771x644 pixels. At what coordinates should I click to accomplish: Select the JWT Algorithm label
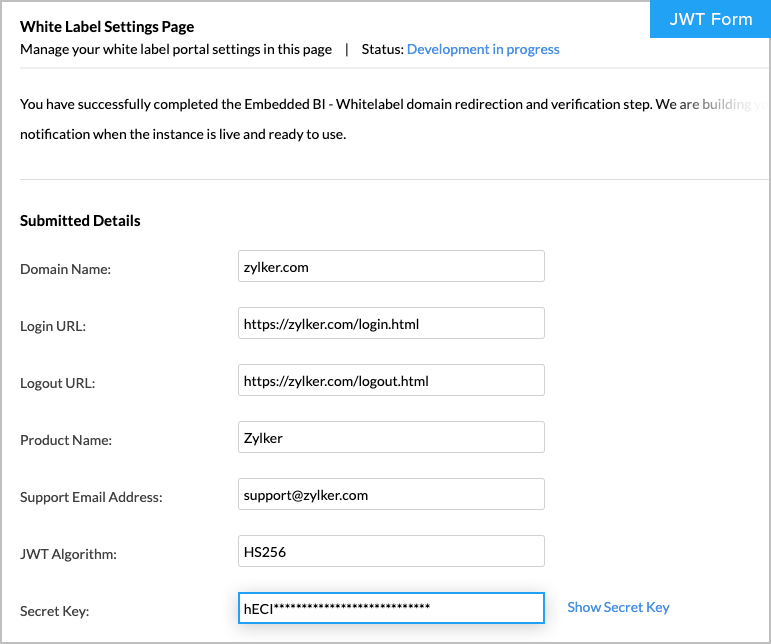68,554
